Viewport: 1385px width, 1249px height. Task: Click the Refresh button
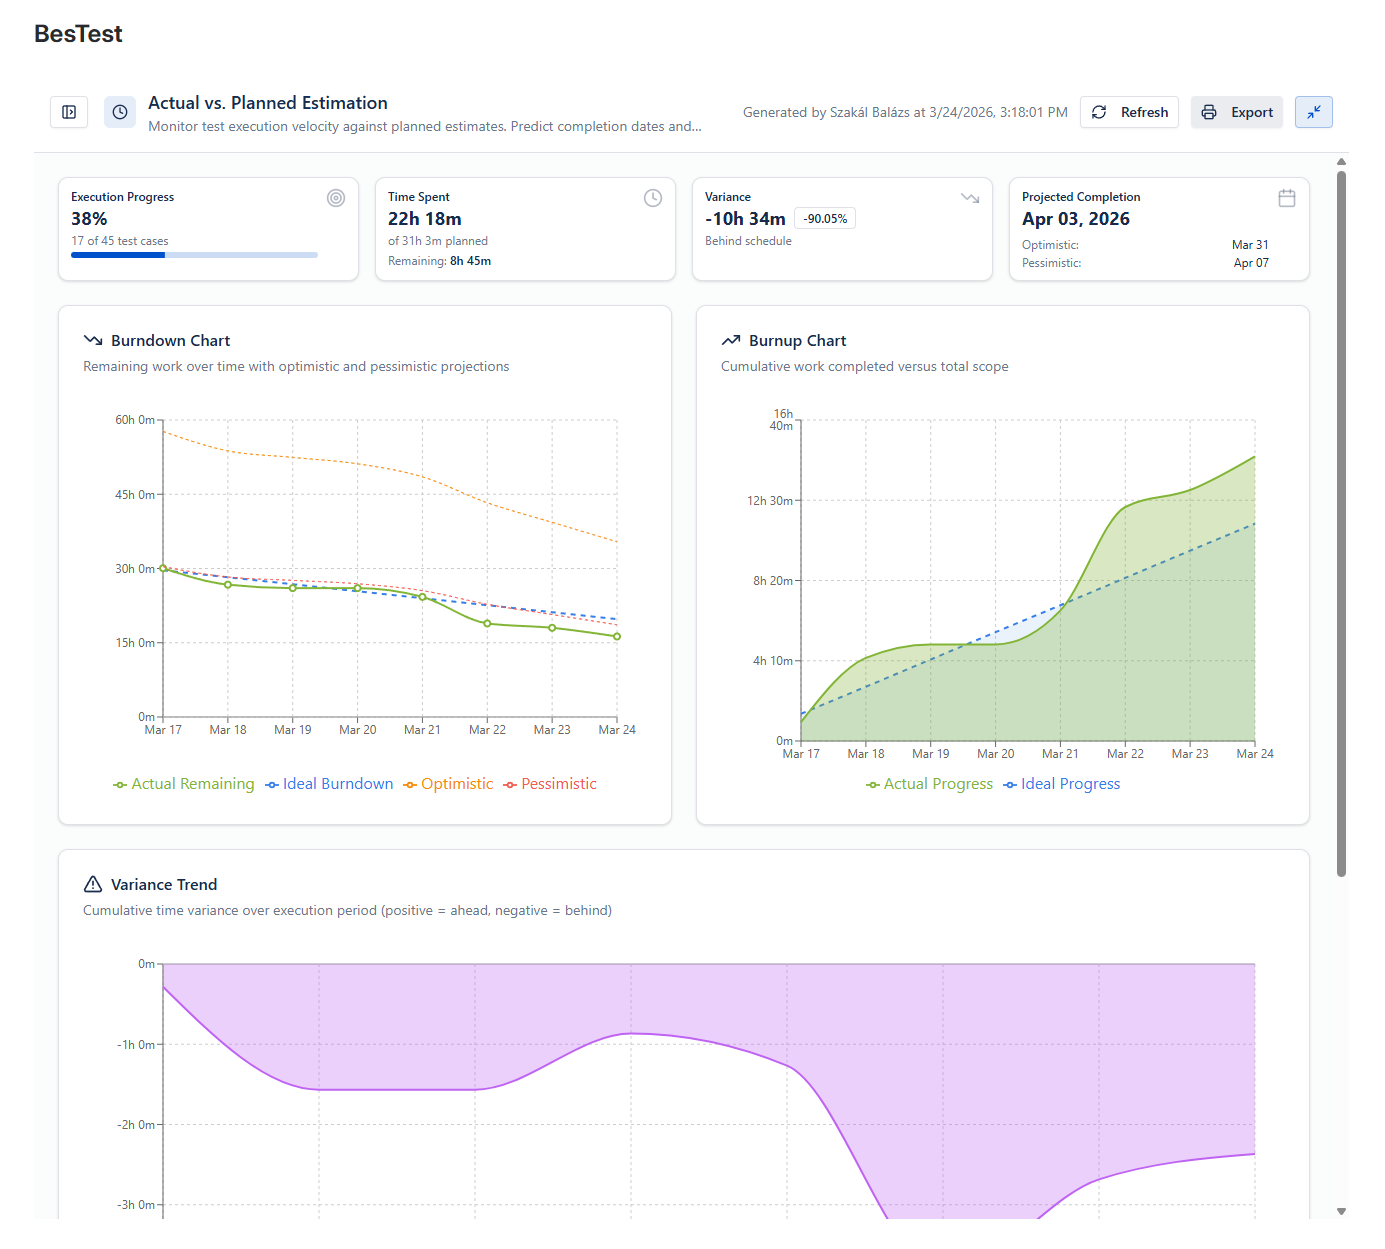(x=1130, y=112)
